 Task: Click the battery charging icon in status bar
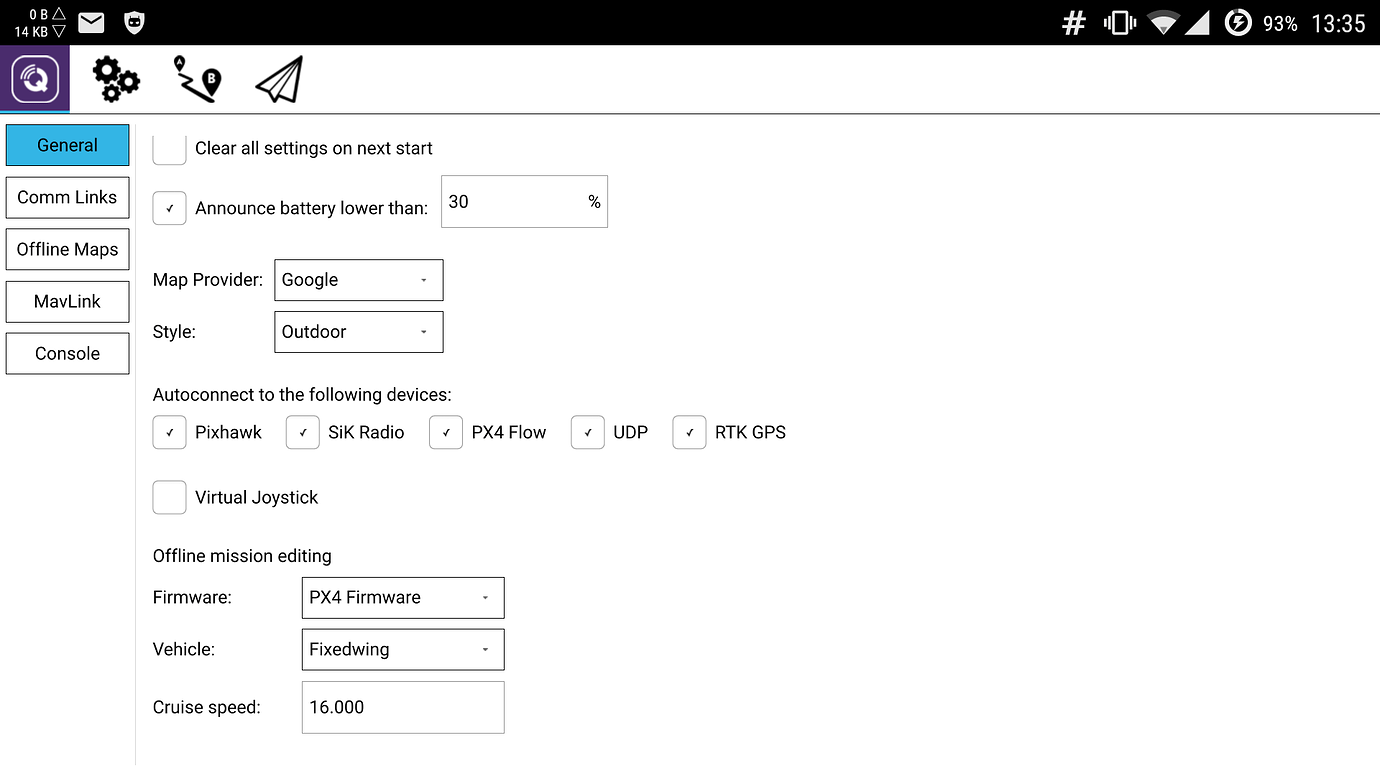1238,21
